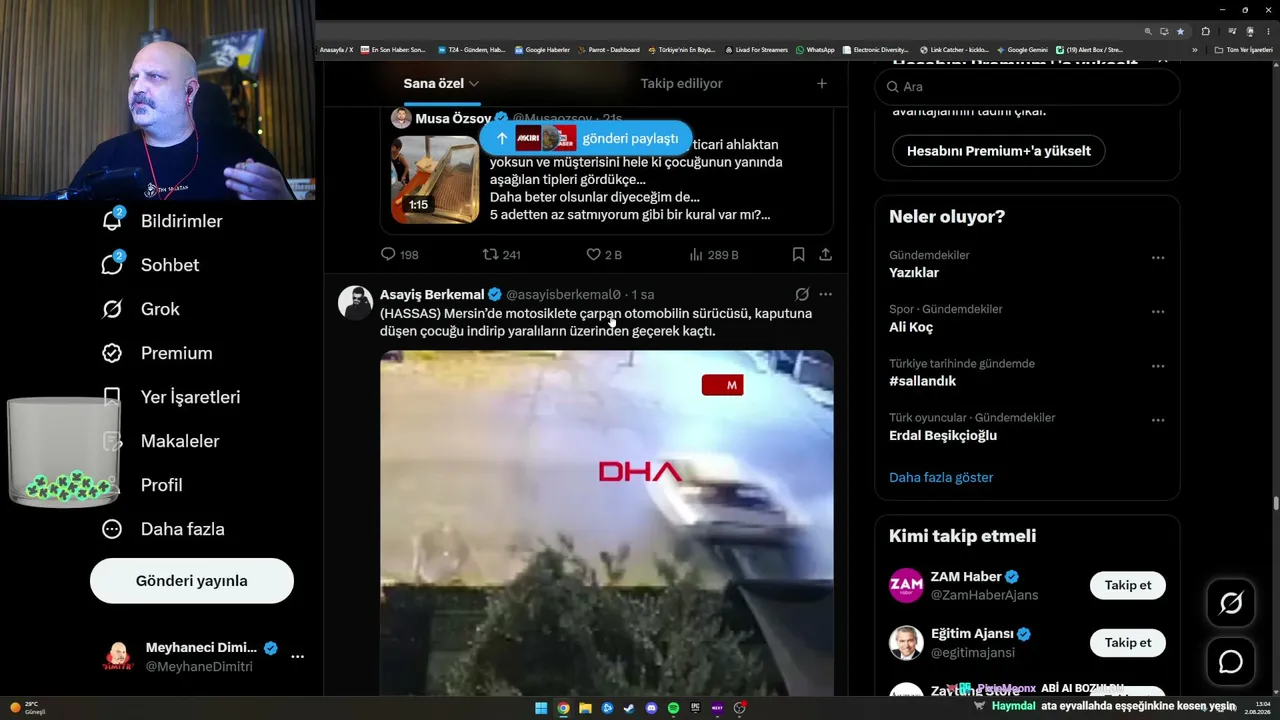Click the Grok icon on Asayiş Berkemal post
Image resolution: width=1280 pixels, height=720 pixels.
point(801,294)
